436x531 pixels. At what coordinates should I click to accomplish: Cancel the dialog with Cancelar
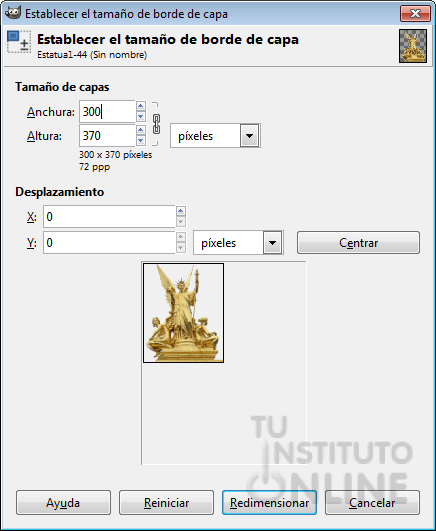(372, 503)
